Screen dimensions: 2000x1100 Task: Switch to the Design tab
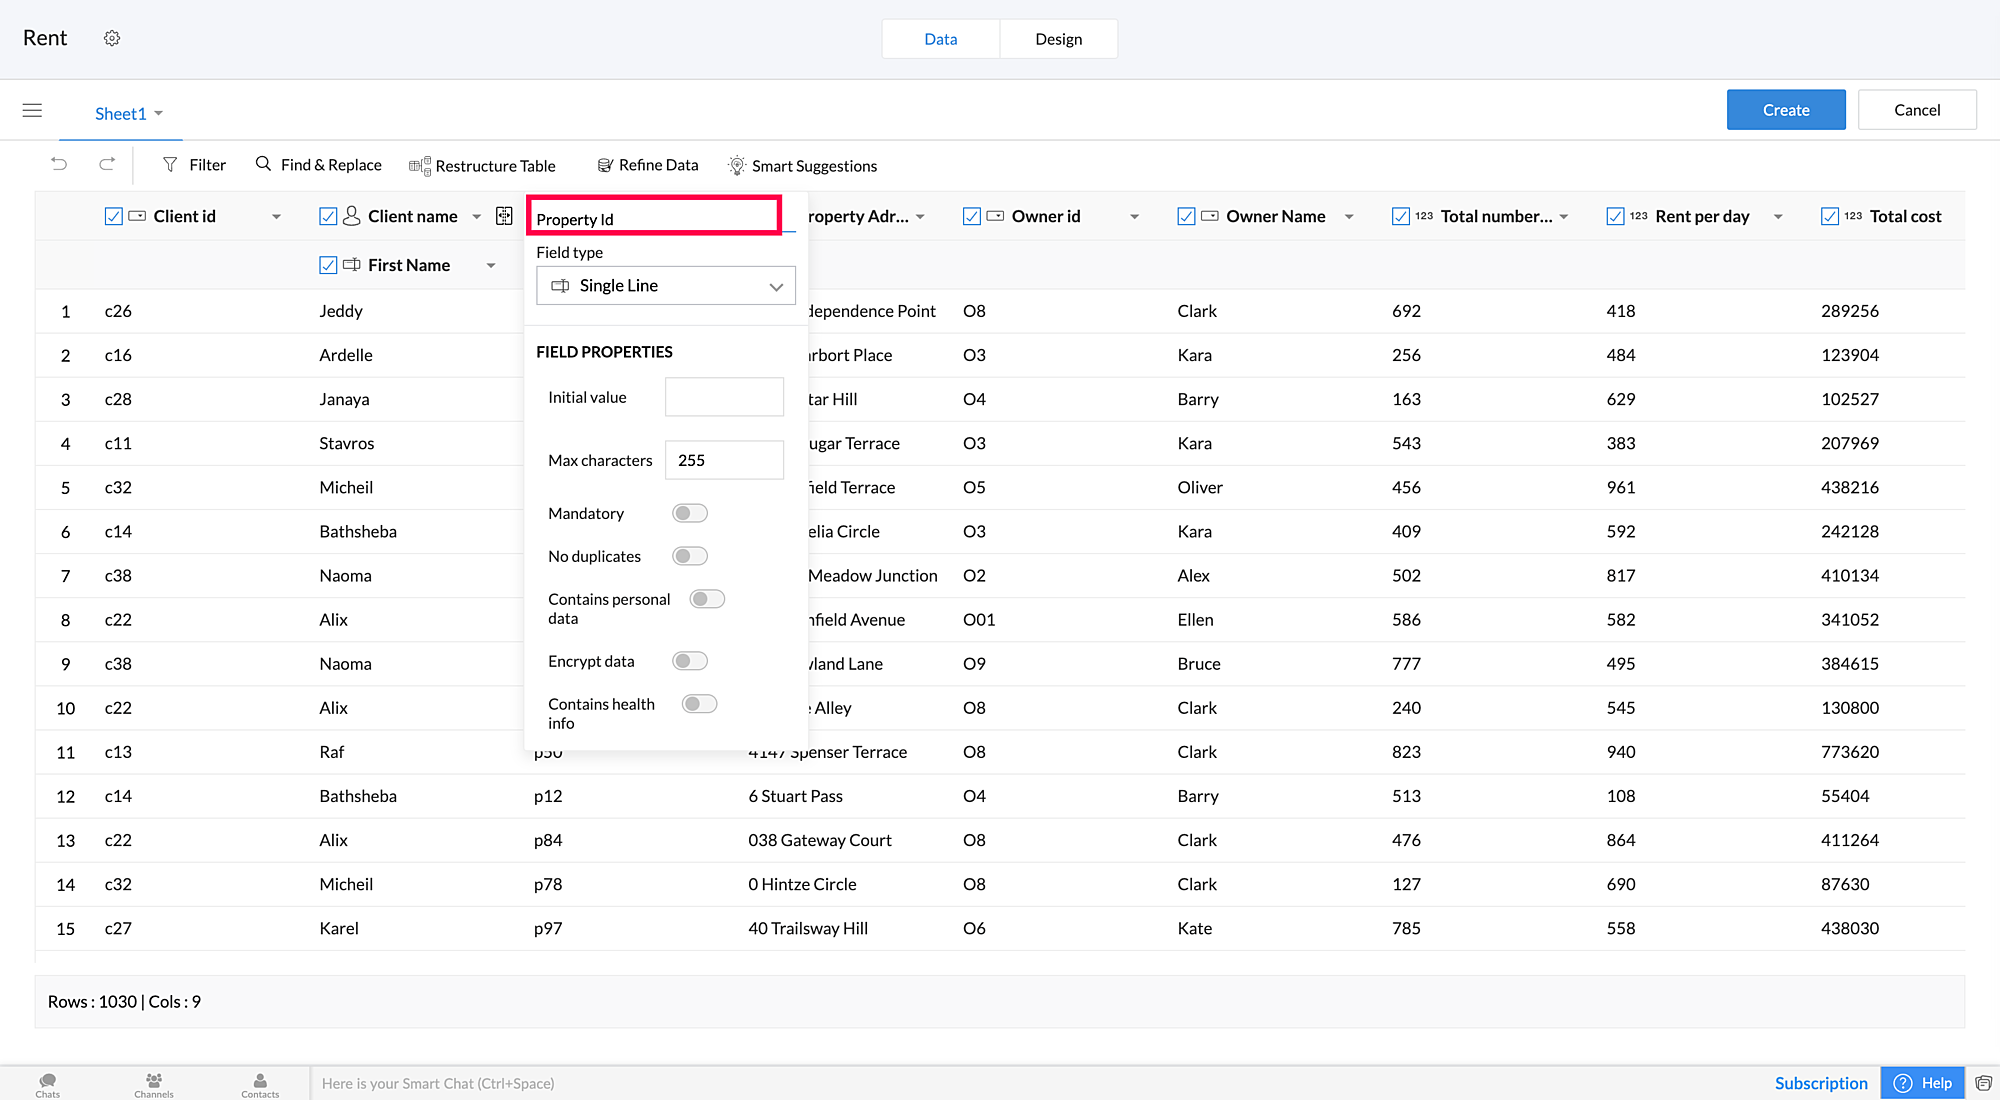point(1058,39)
